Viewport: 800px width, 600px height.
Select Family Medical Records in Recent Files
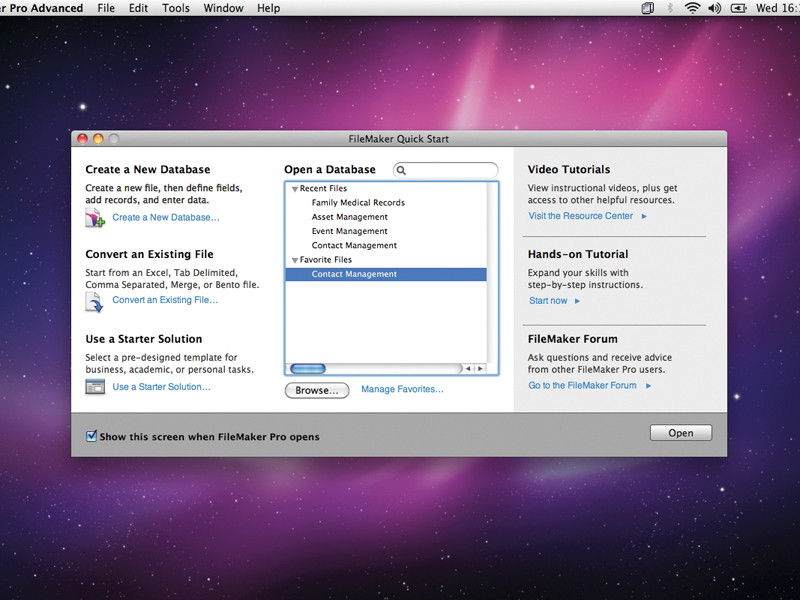click(386, 203)
